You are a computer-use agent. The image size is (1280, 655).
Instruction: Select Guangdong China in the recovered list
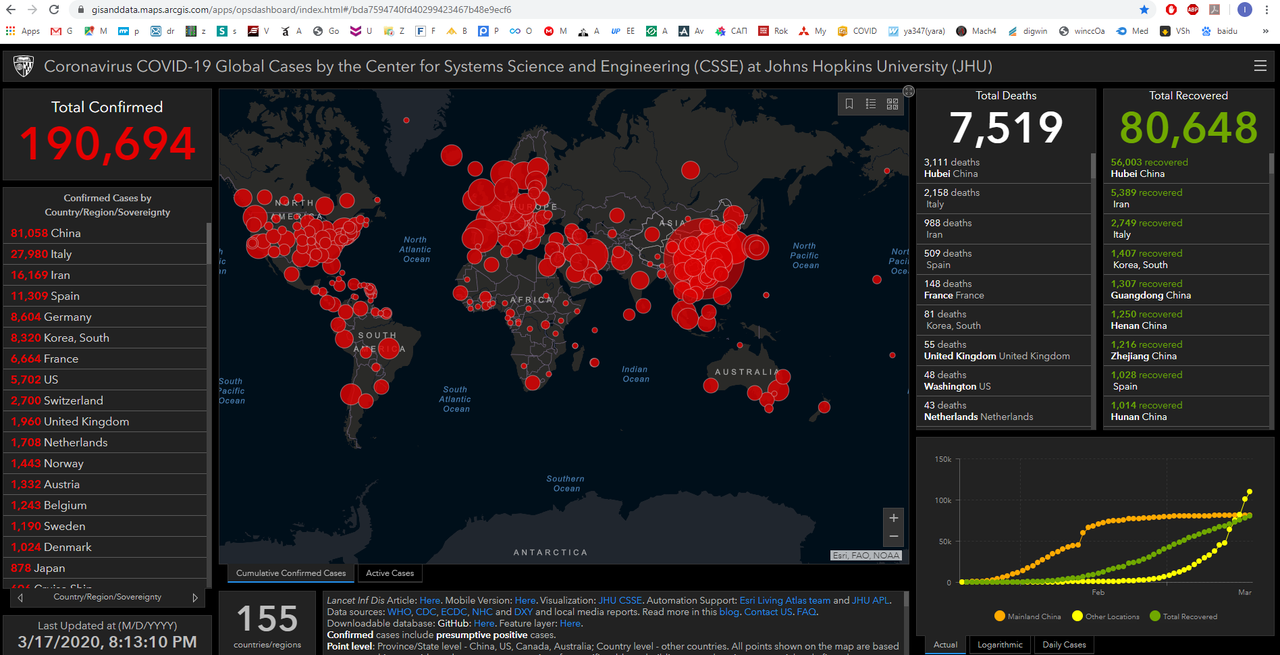pyautogui.click(x=1187, y=290)
